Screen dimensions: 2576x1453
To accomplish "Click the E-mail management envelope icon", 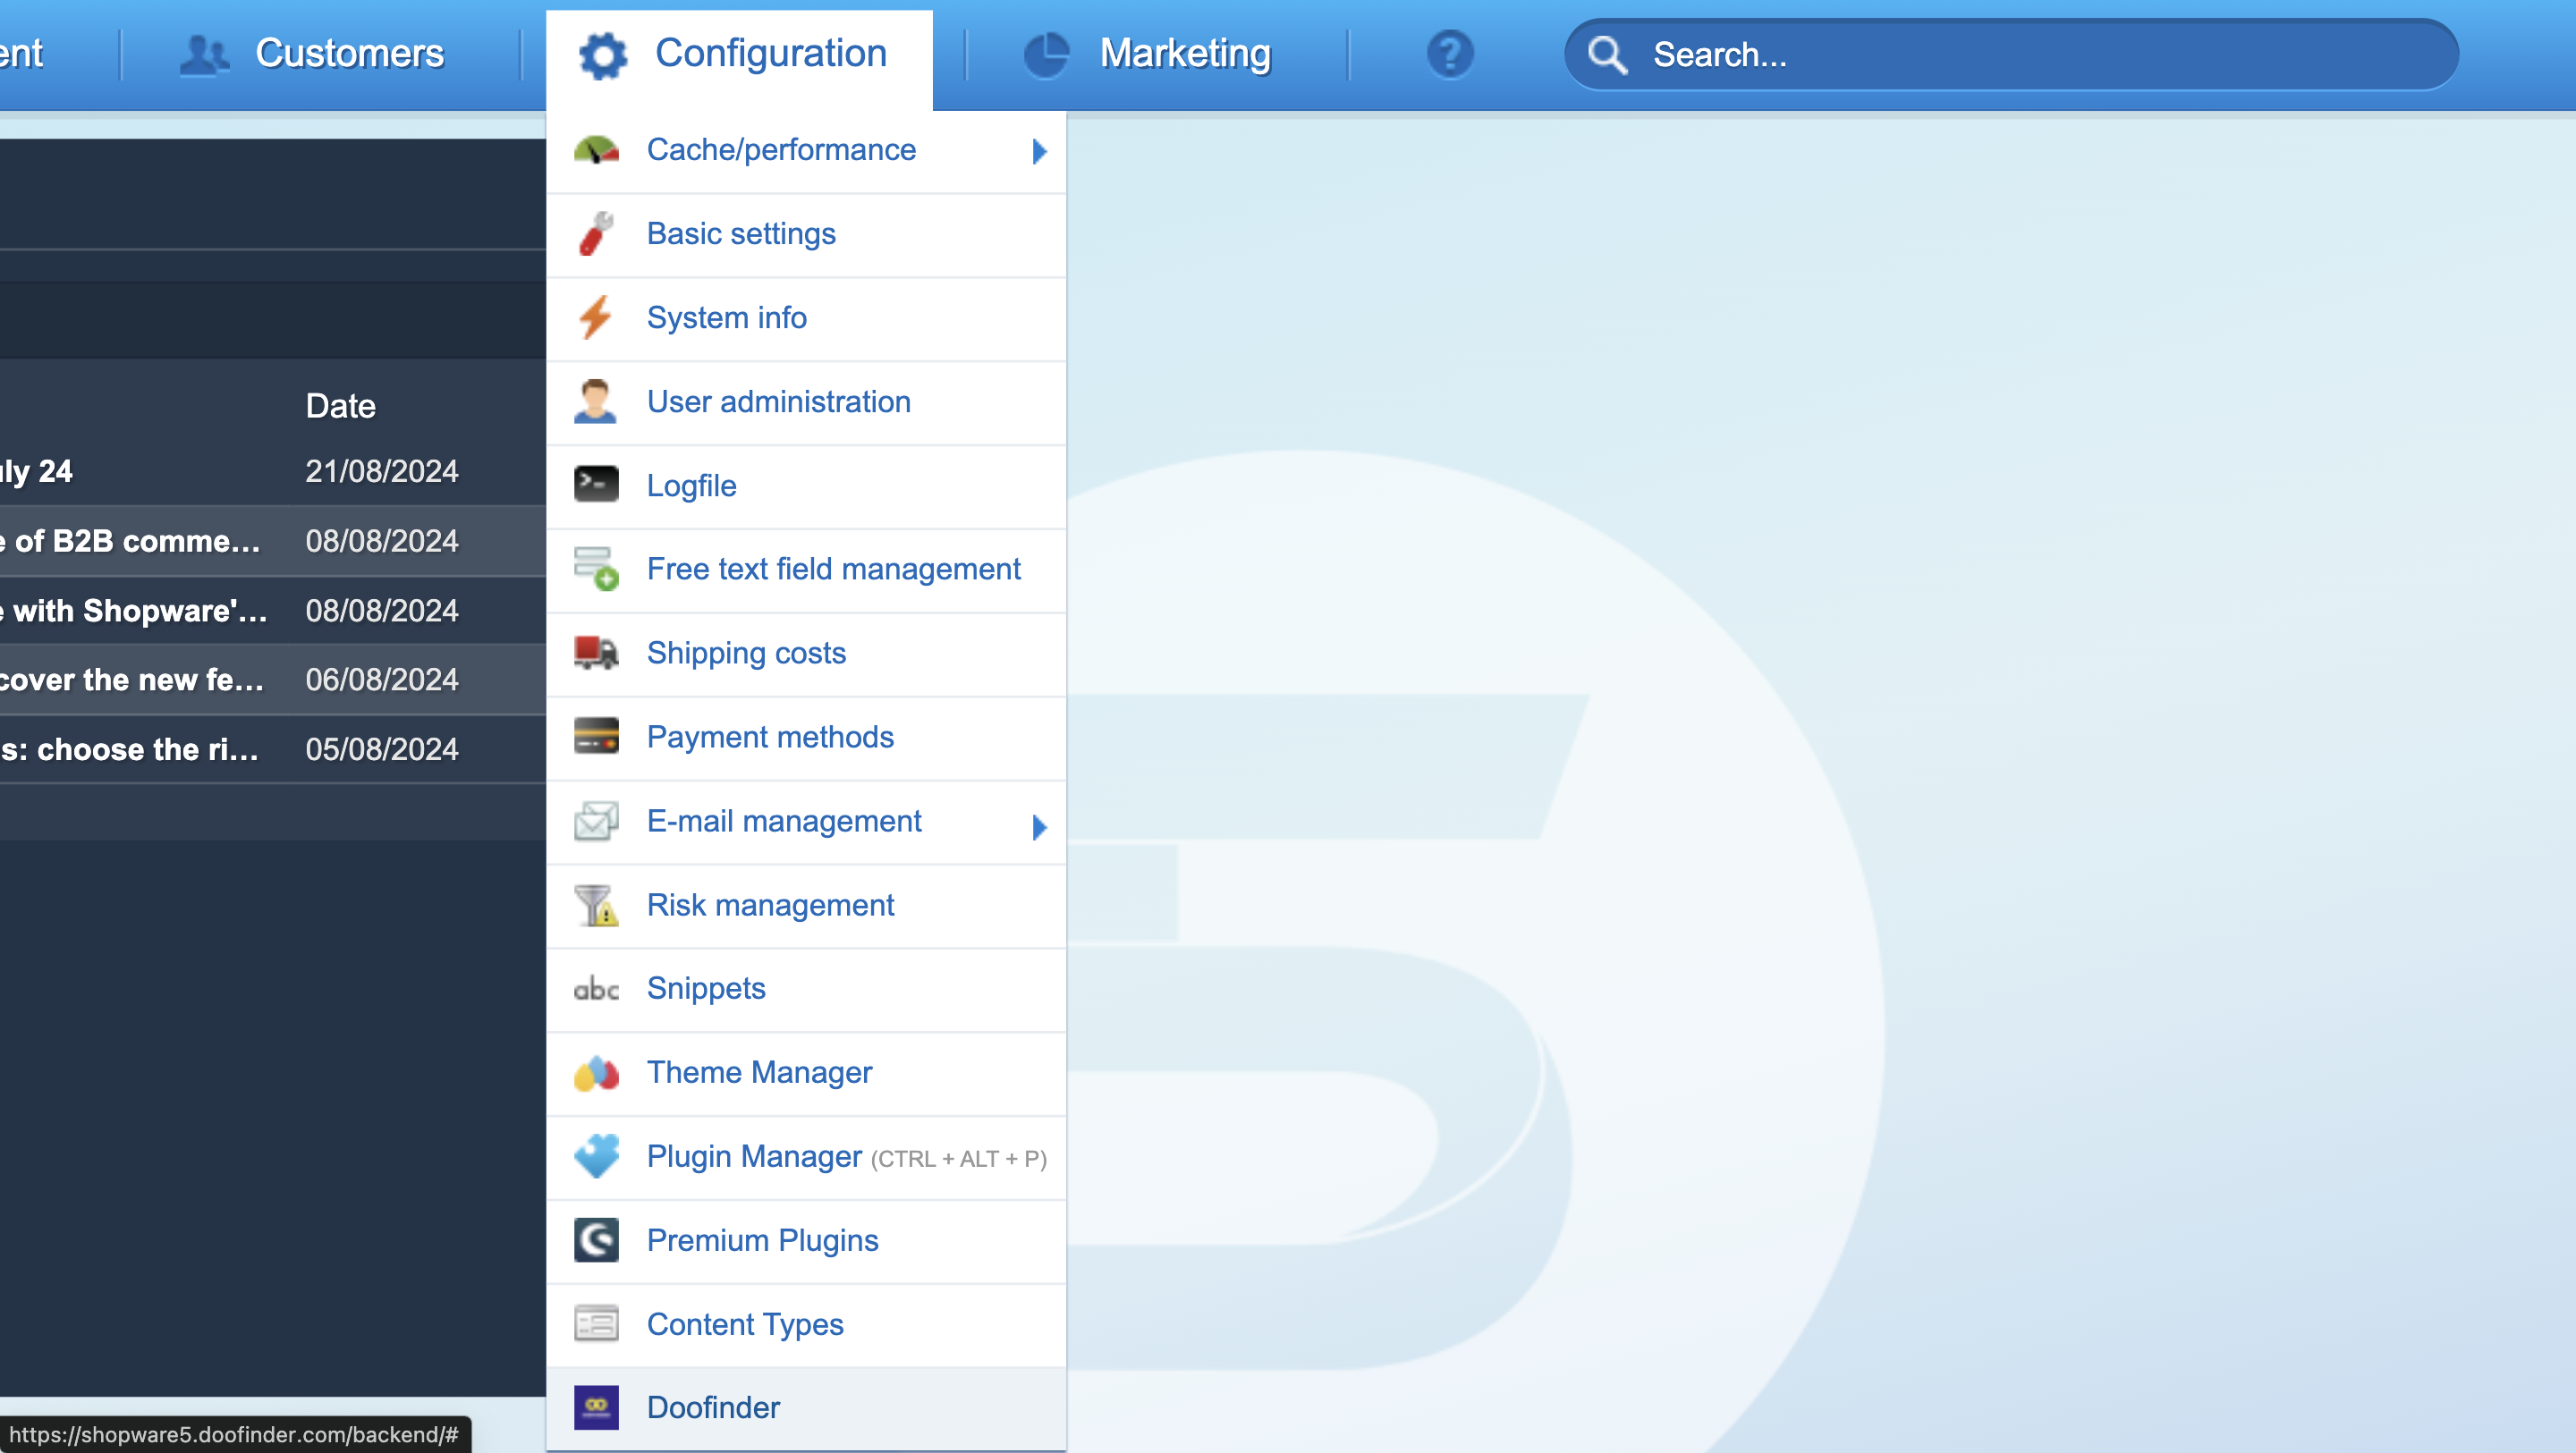I will click(x=596, y=821).
